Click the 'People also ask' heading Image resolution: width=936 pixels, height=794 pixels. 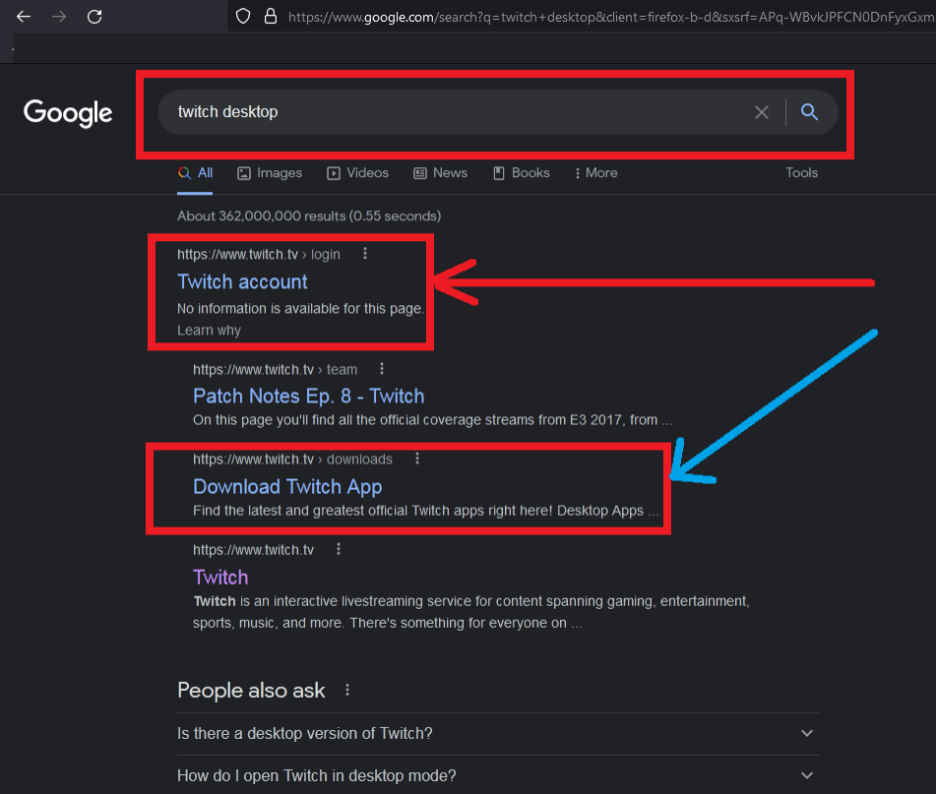point(251,691)
